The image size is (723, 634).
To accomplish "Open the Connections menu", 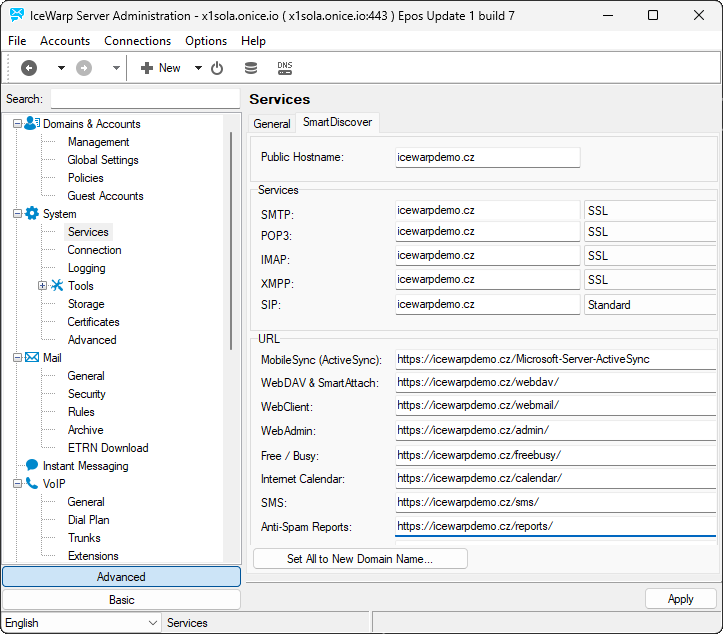I will pos(137,41).
